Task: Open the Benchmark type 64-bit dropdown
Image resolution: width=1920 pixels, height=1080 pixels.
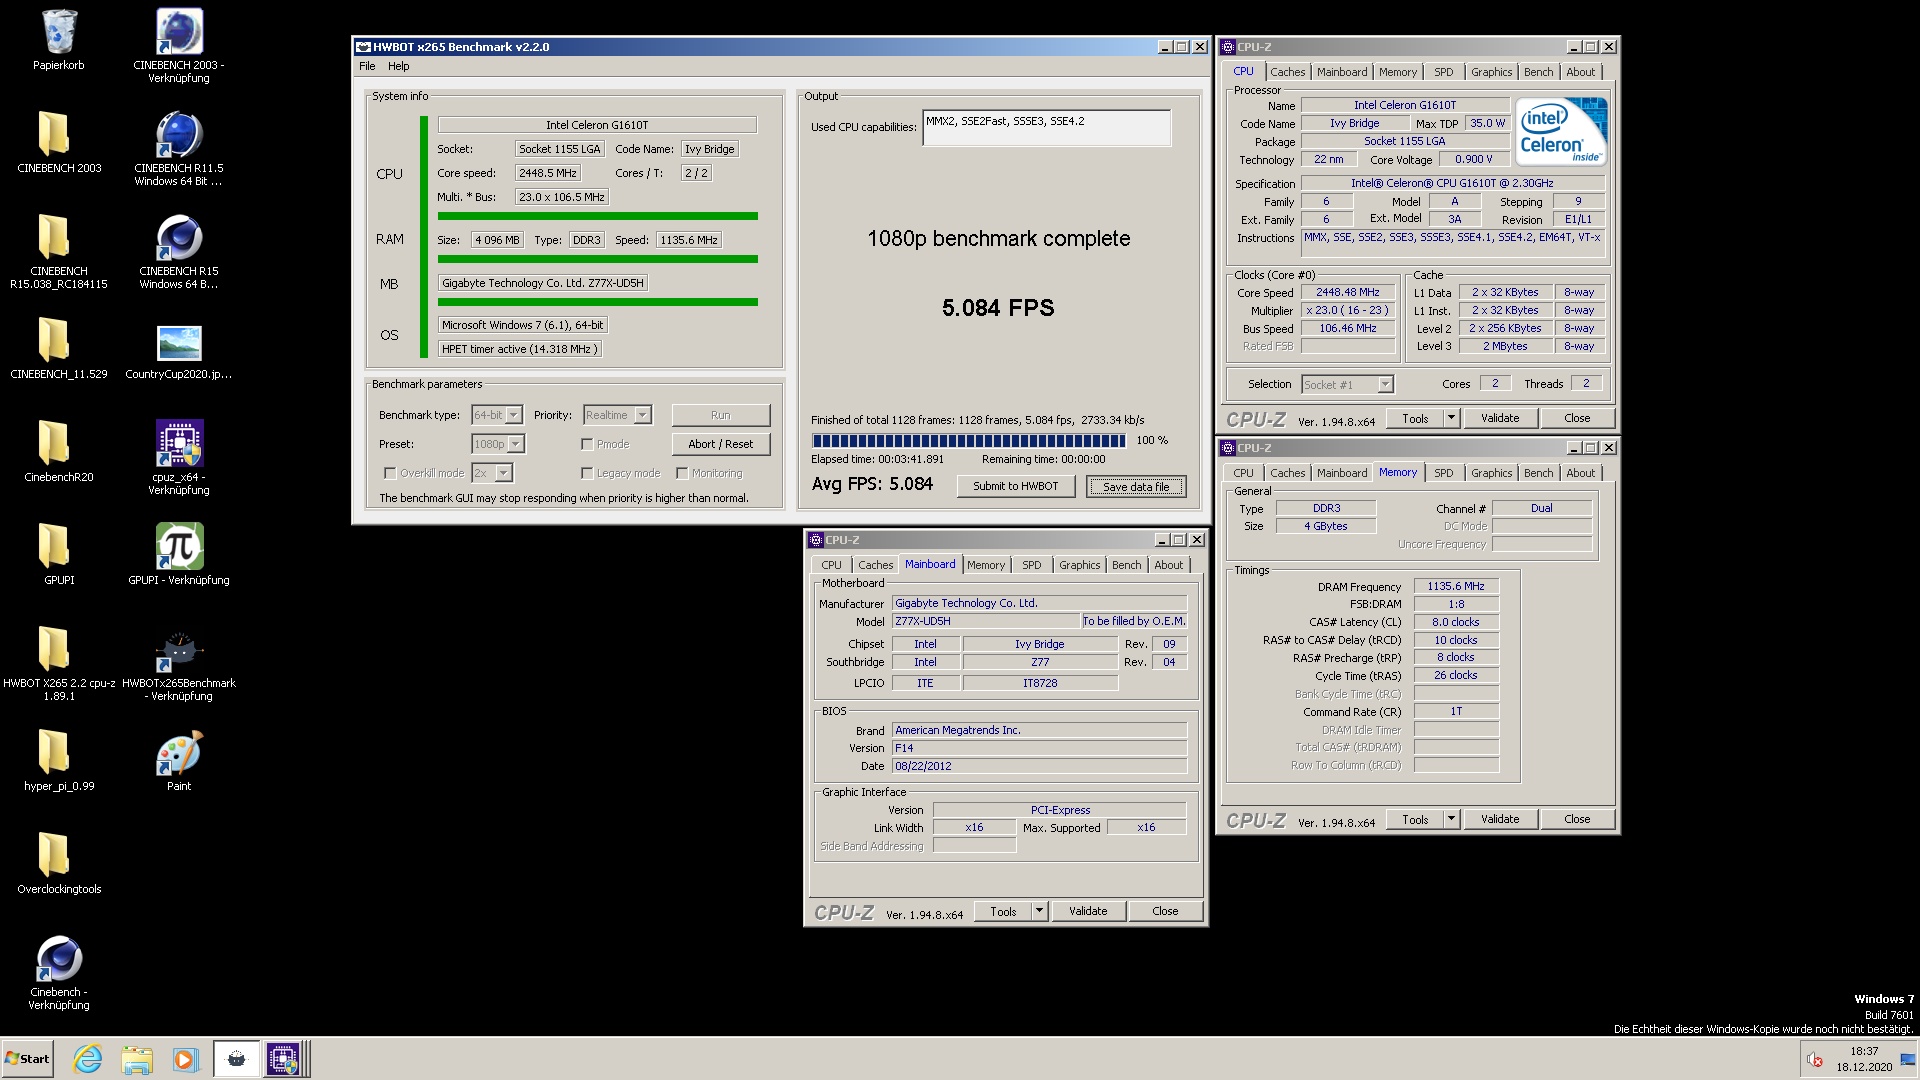Action: [x=514, y=415]
